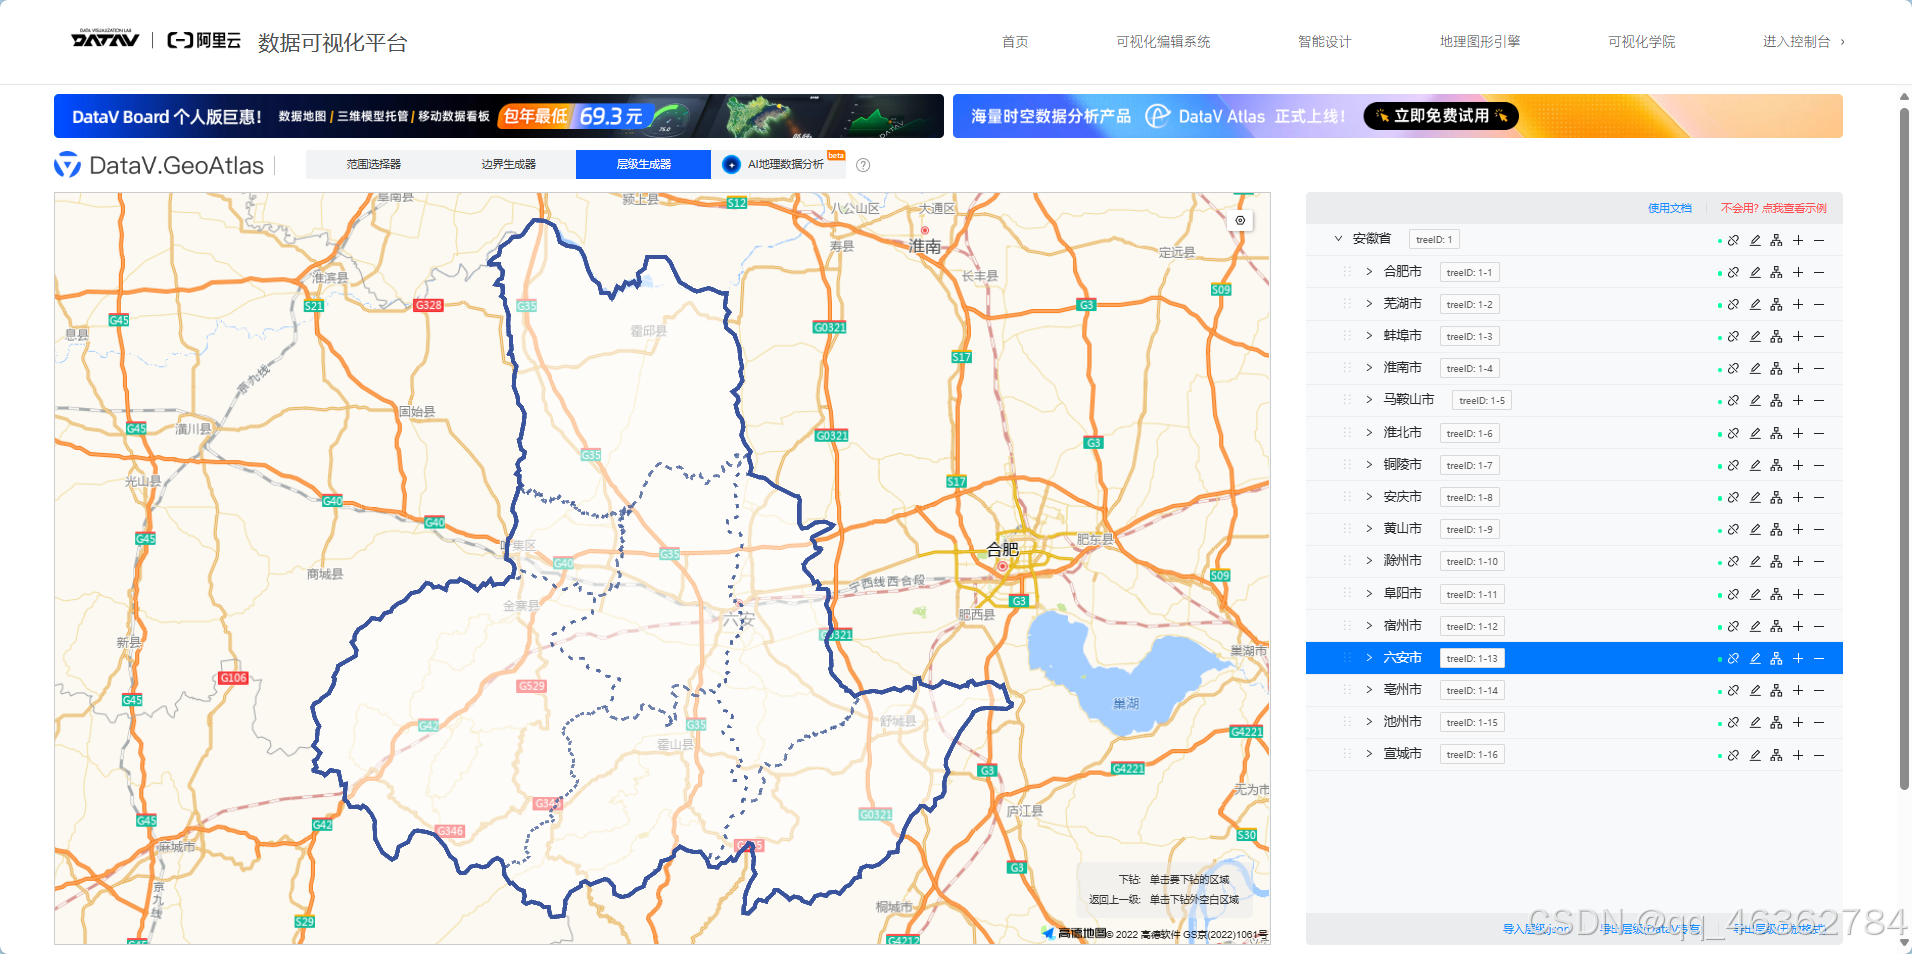
Task: Click the unlink icon for 安徽省 row
Action: point(1733,240)
